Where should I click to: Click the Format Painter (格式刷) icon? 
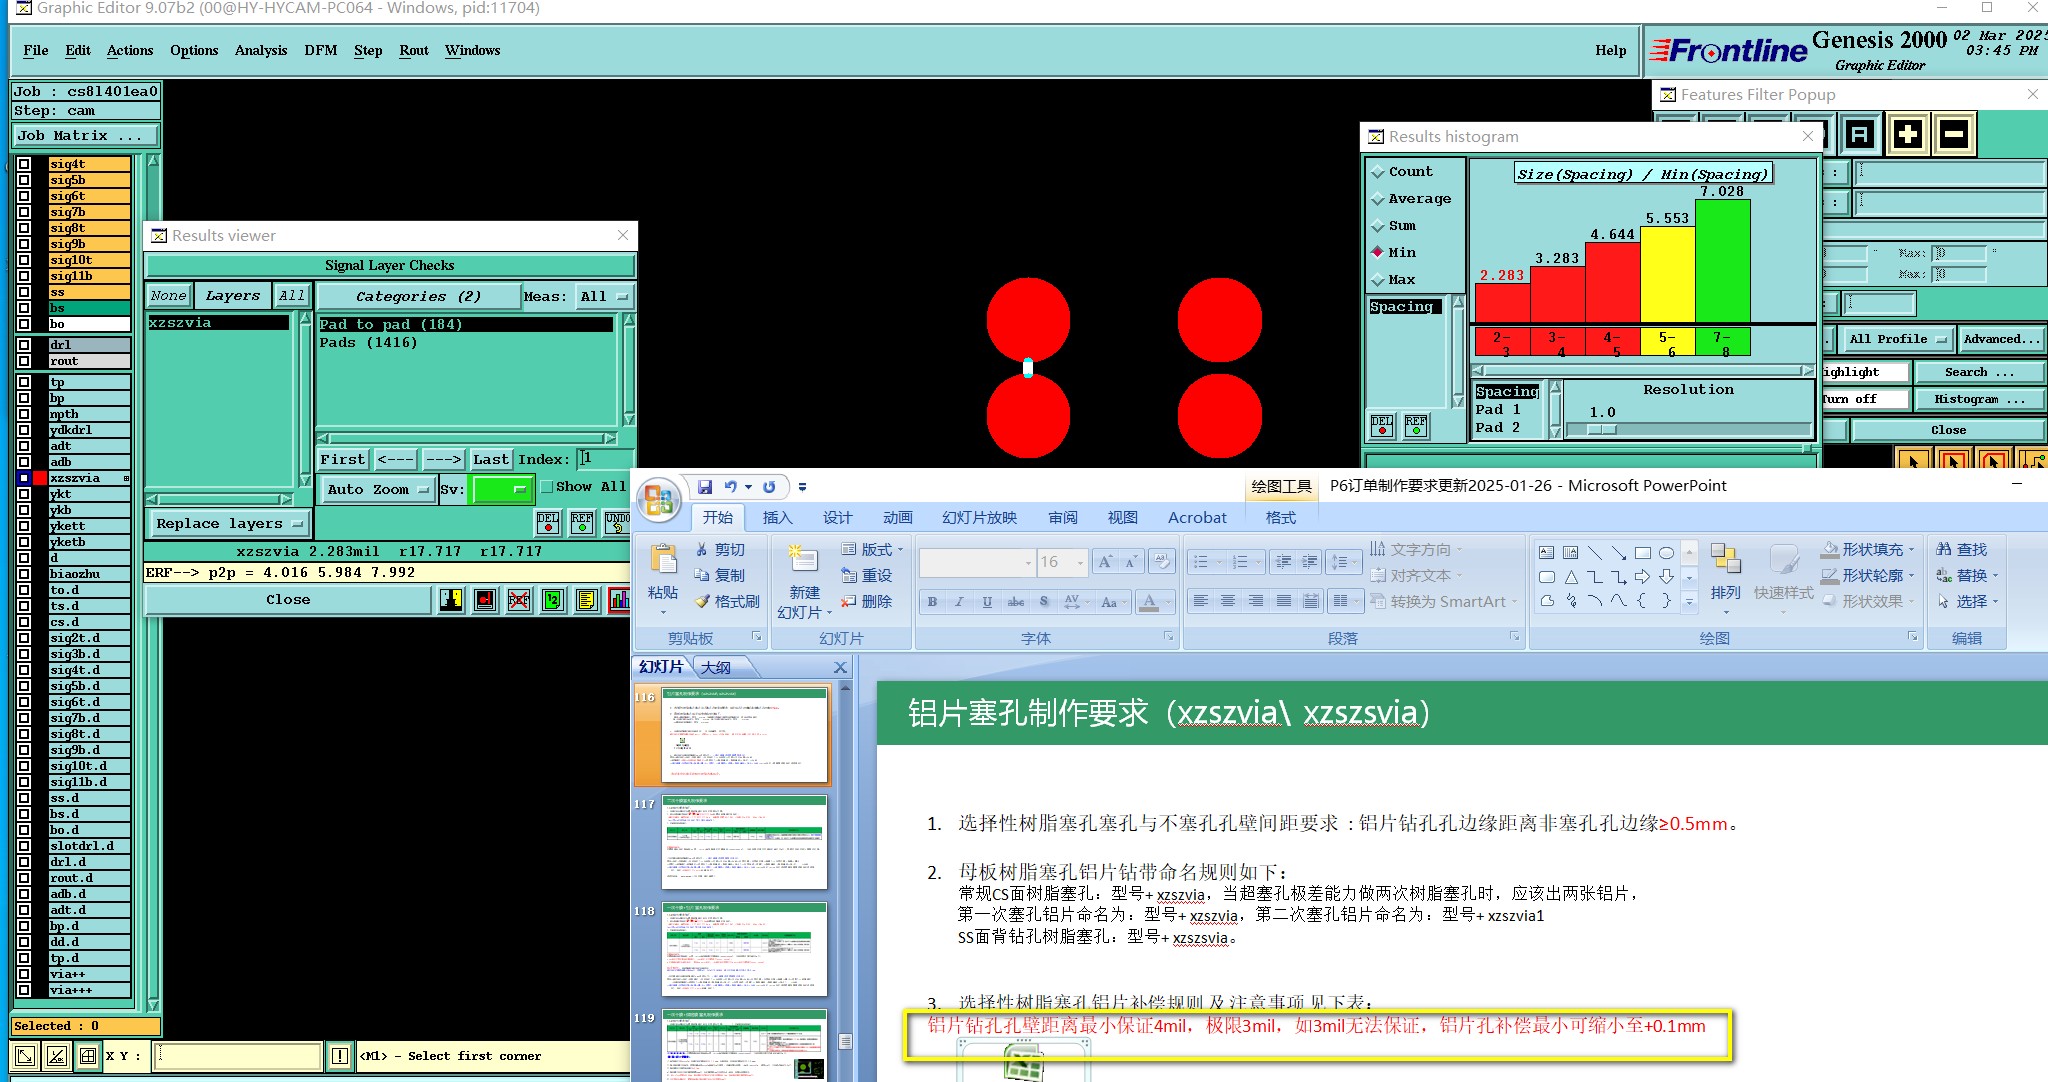702,601
